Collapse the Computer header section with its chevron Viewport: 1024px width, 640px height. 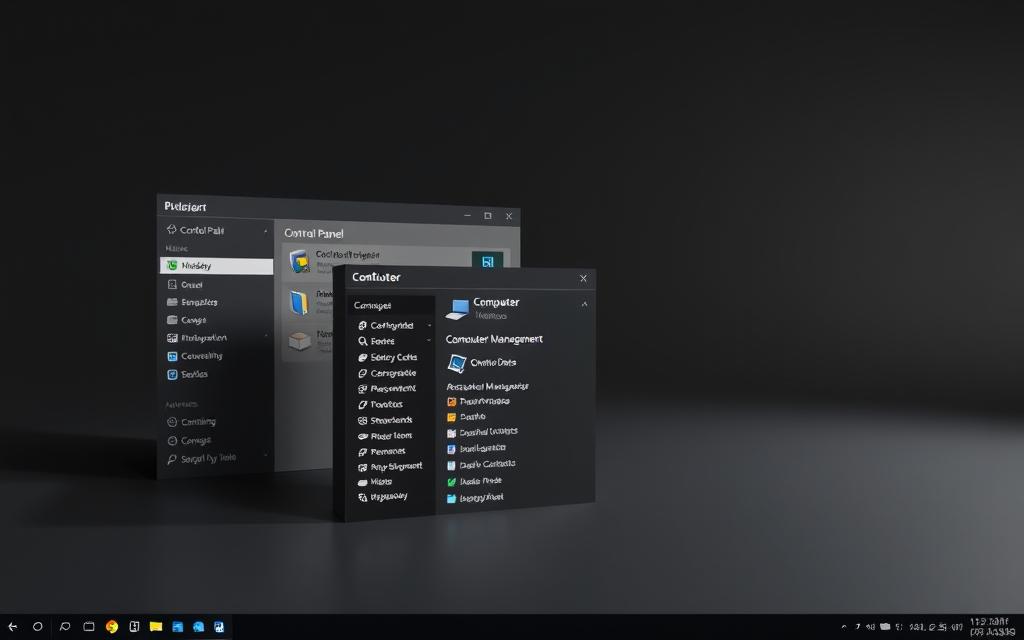coord(584,304)
